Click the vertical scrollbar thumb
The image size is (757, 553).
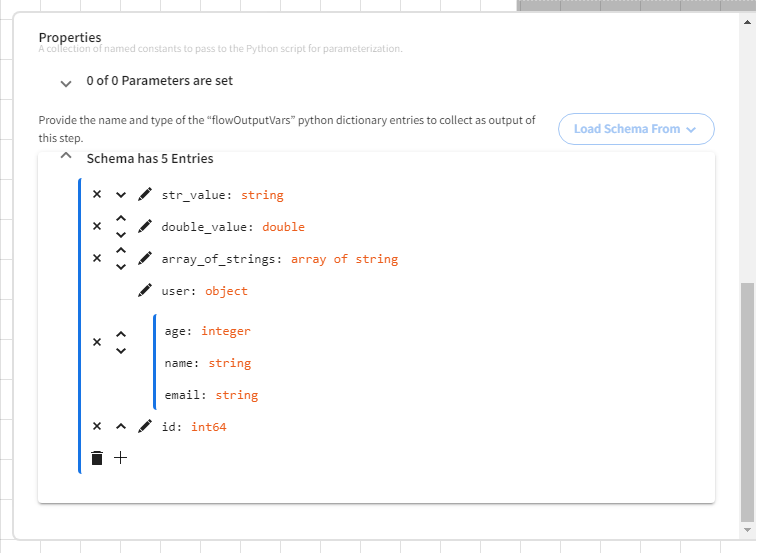click(747, 402)
